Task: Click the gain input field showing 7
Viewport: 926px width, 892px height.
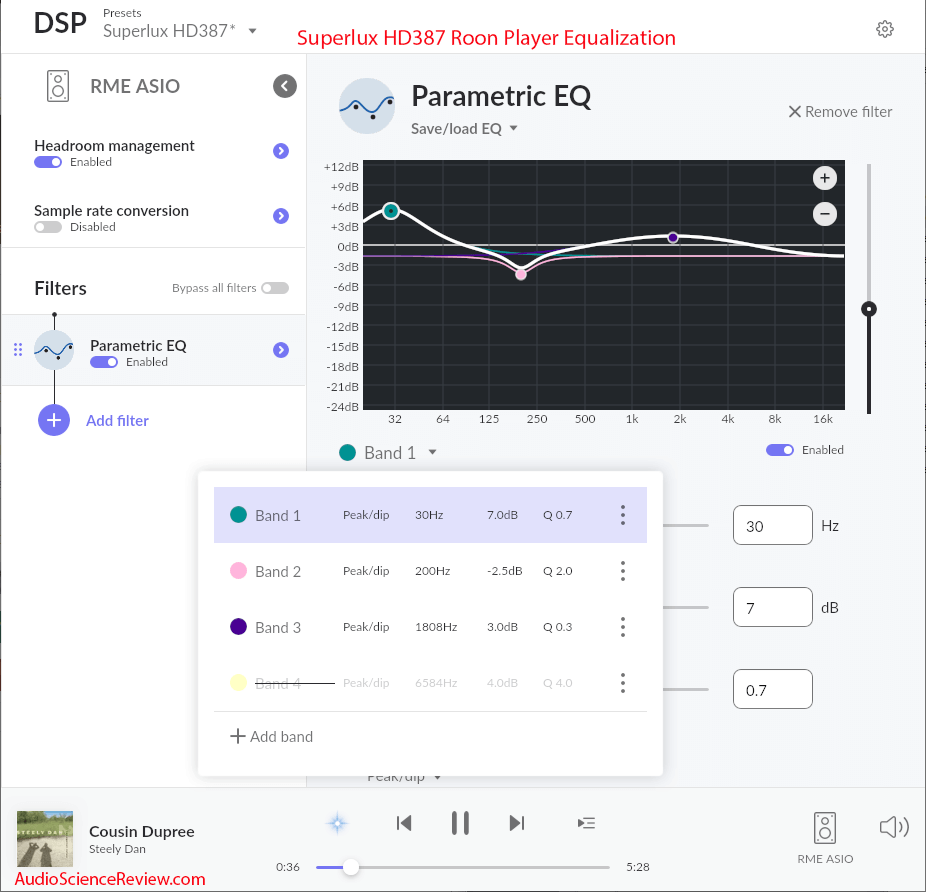Action: point(772,607)
